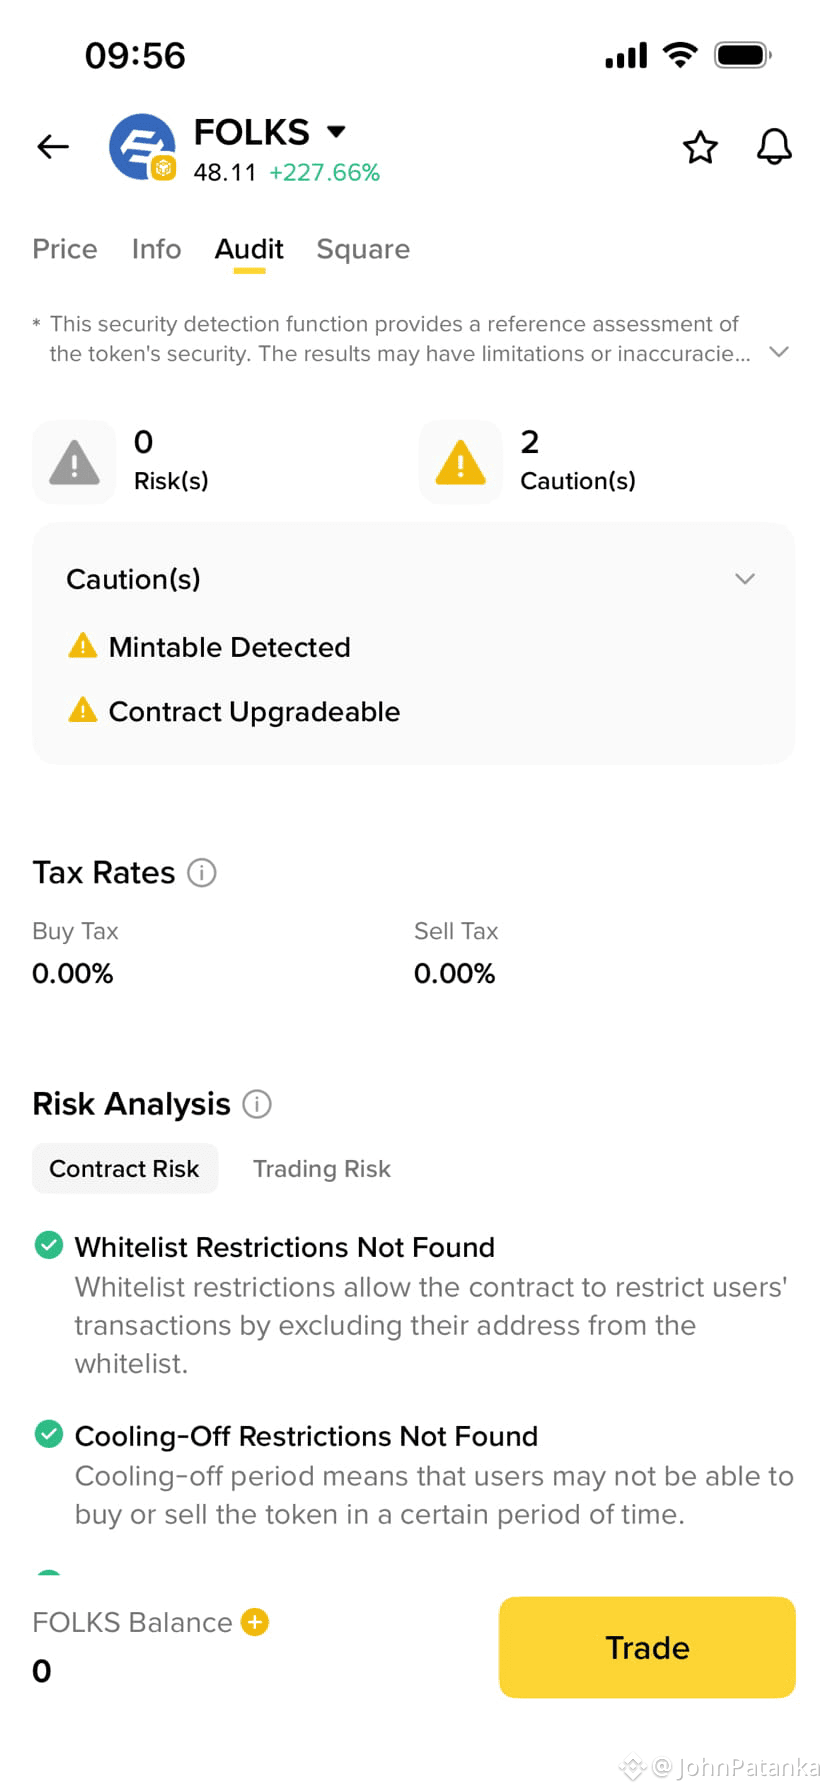The image size is (828, 1792).
Task: Tap the back arrow icon
Action: point(53,147)
